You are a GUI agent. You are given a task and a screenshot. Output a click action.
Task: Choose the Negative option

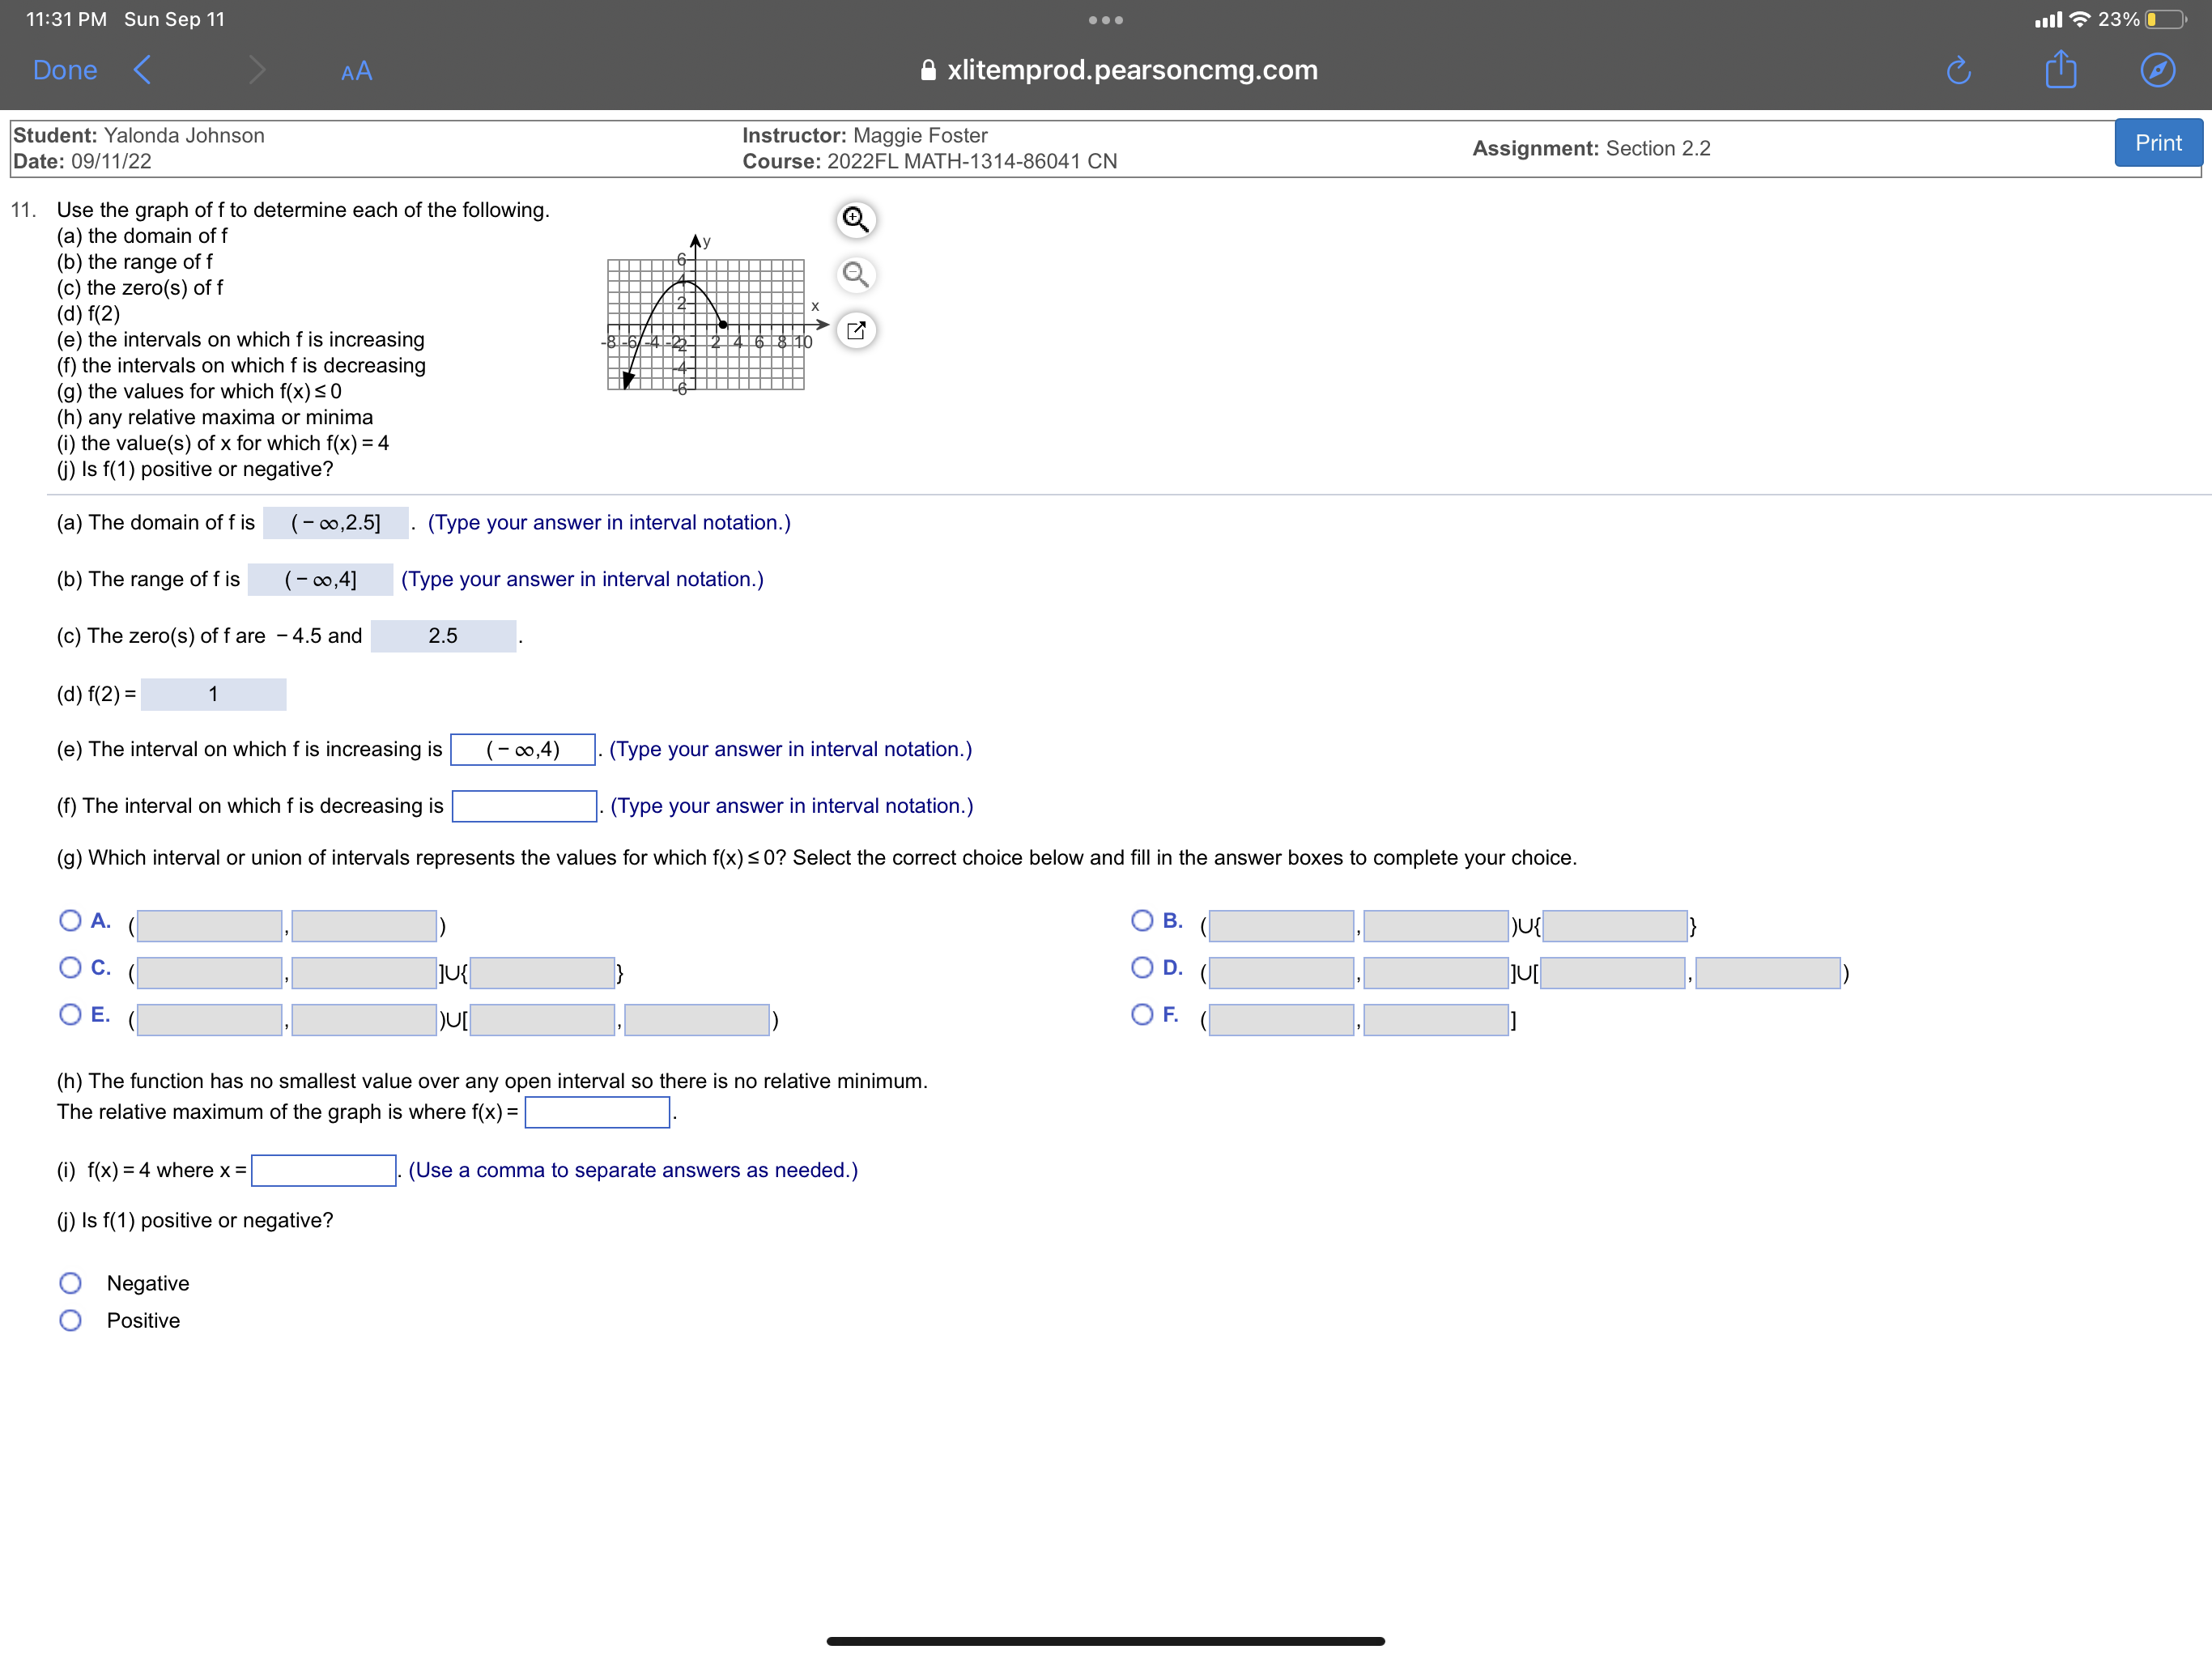click(70, 1283)
